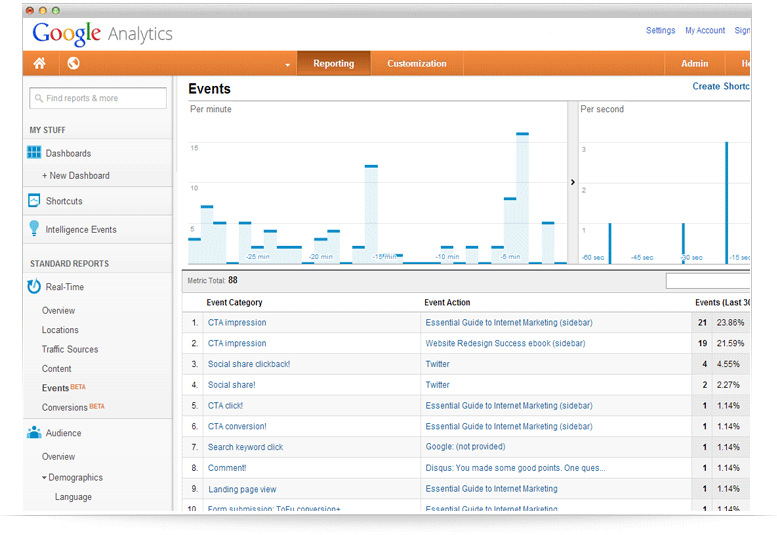
Task: Open Search keyword click category
Action: 245,447
